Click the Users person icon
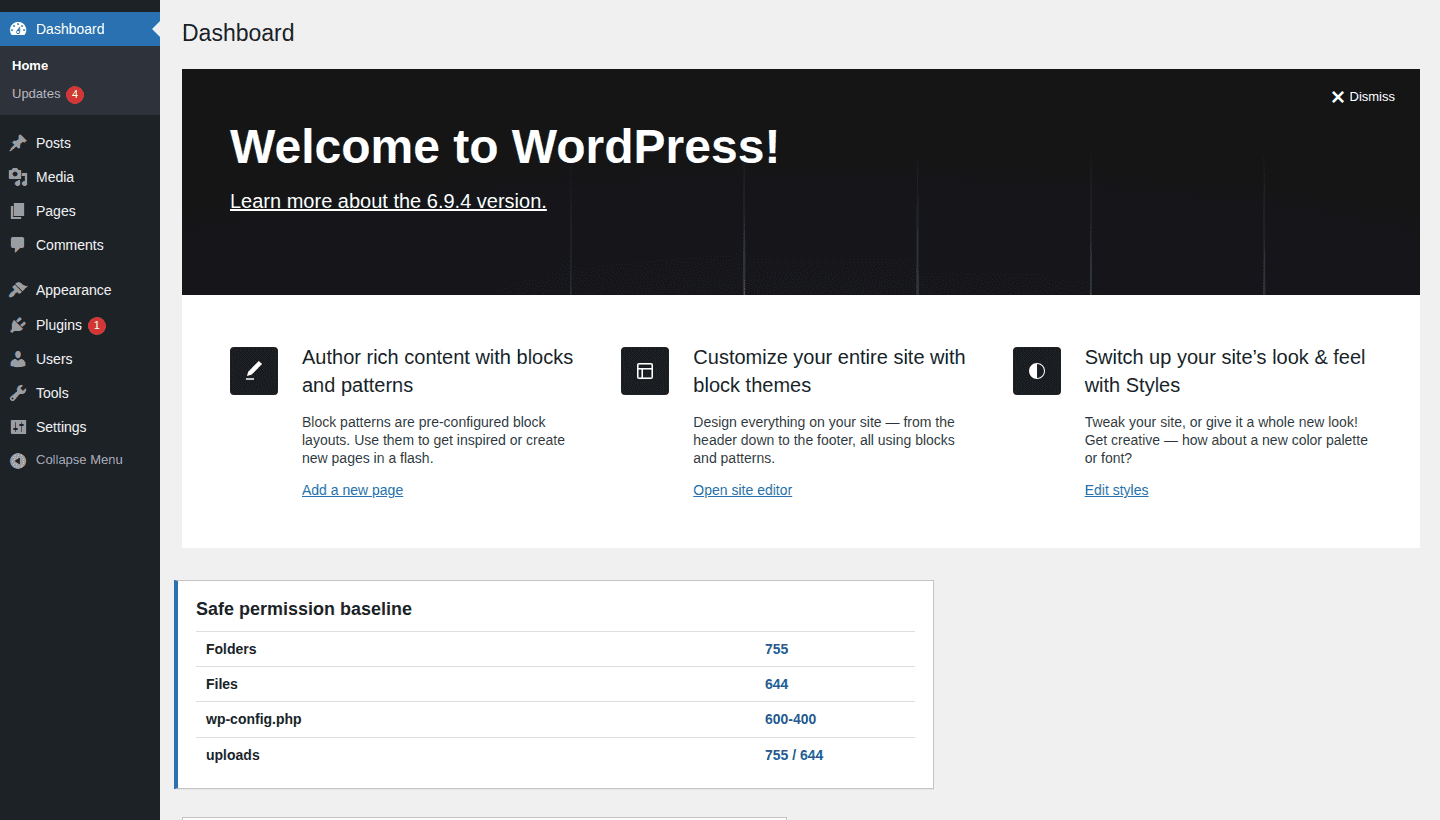Viewport: 1440px width, 820px height. pos(18,359)
